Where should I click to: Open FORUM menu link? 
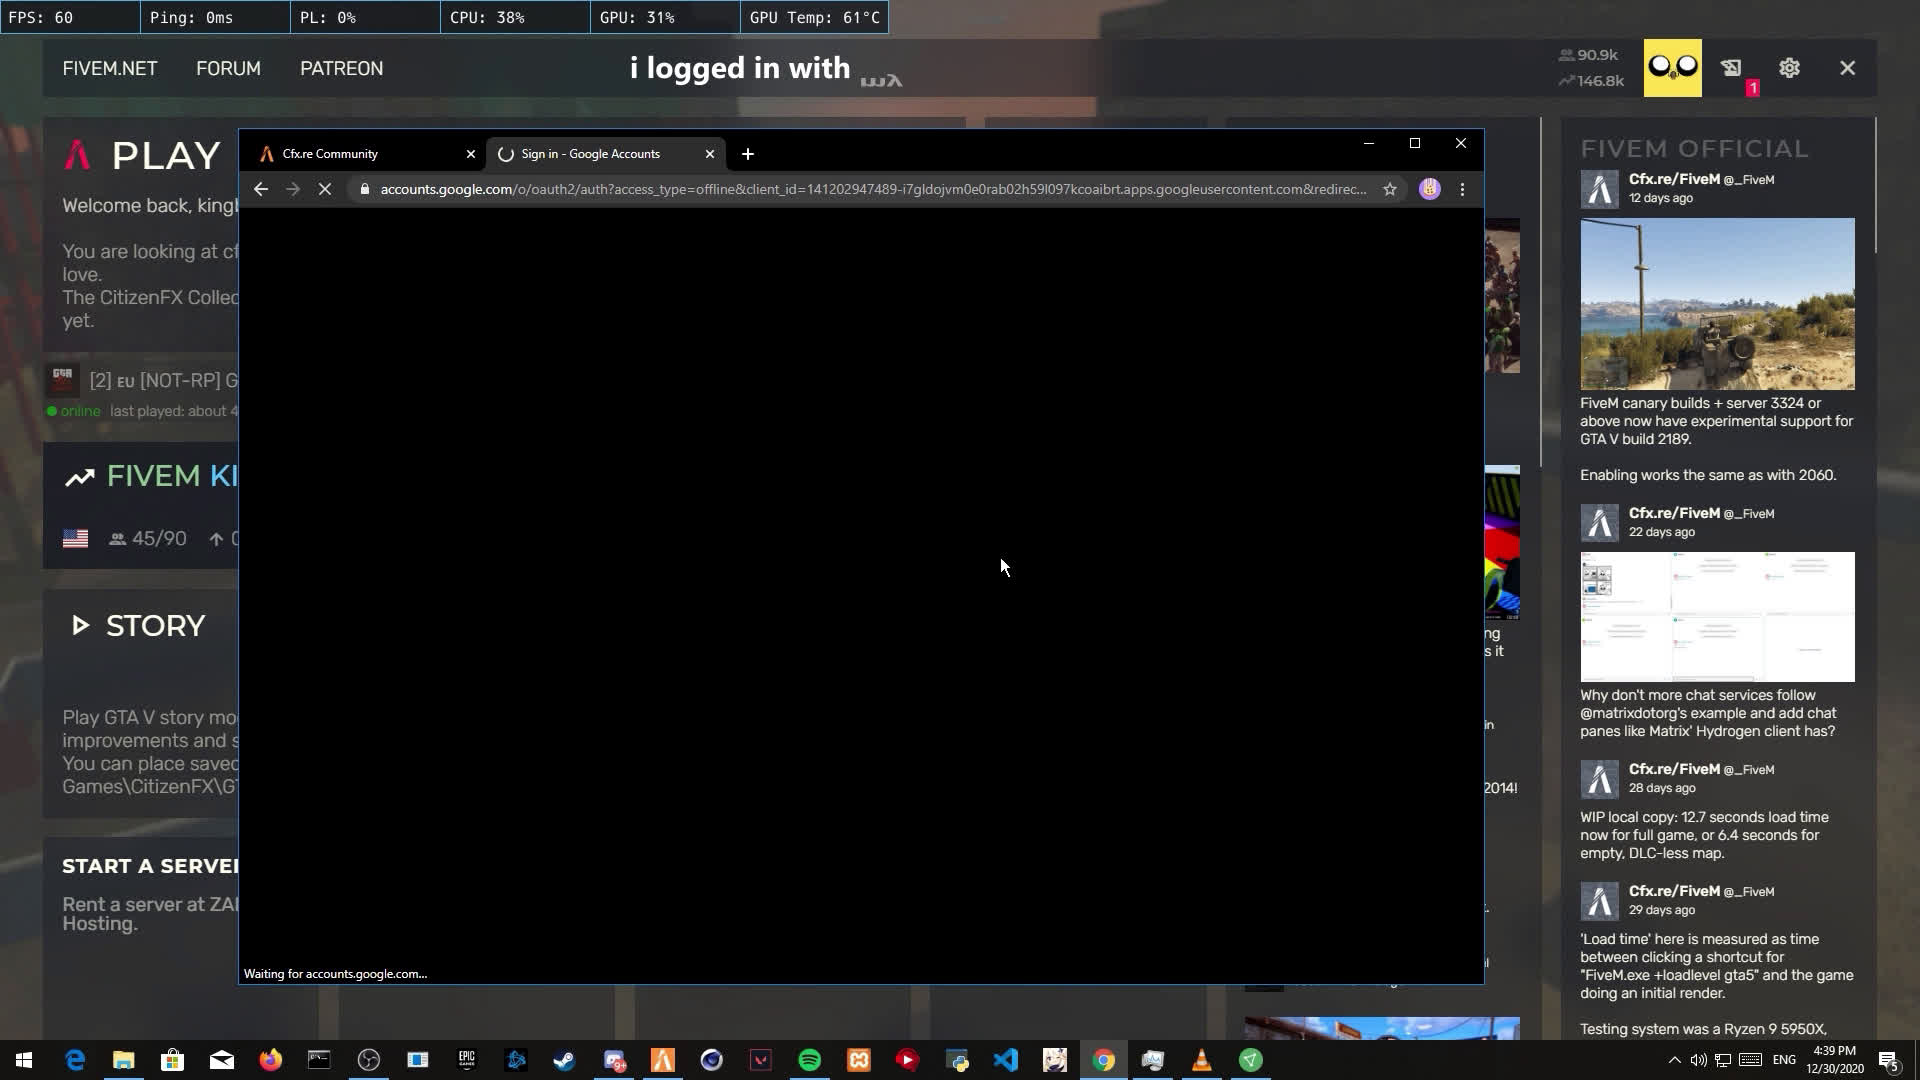[x=228, y=68]
